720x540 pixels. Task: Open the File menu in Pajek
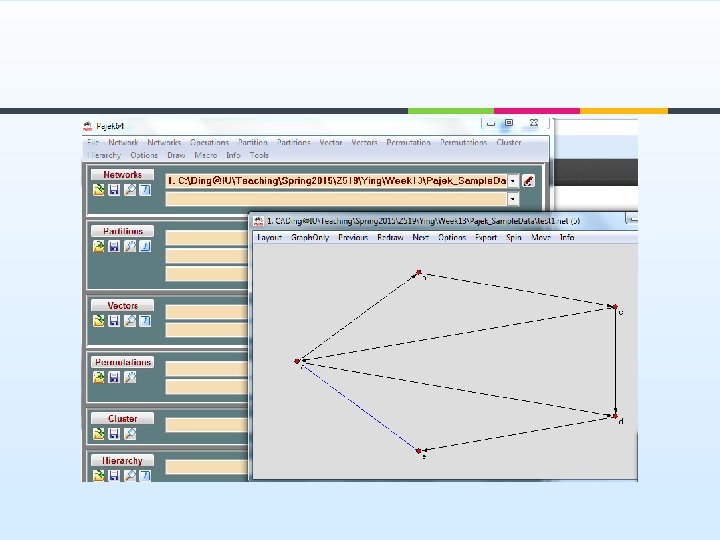(x=93, y=142)
